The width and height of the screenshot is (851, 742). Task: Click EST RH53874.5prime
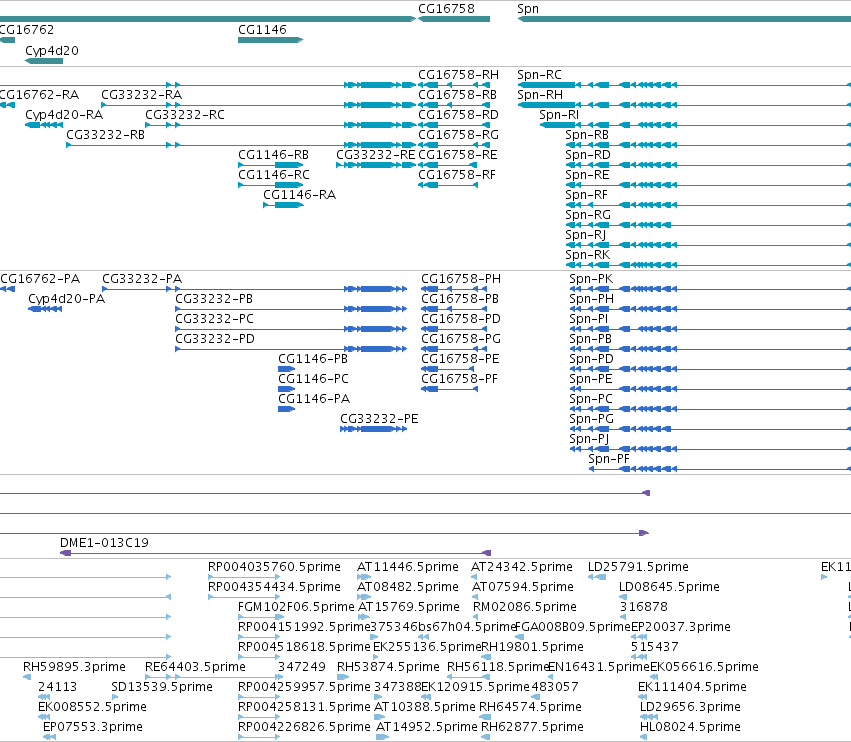pos(389,666)
